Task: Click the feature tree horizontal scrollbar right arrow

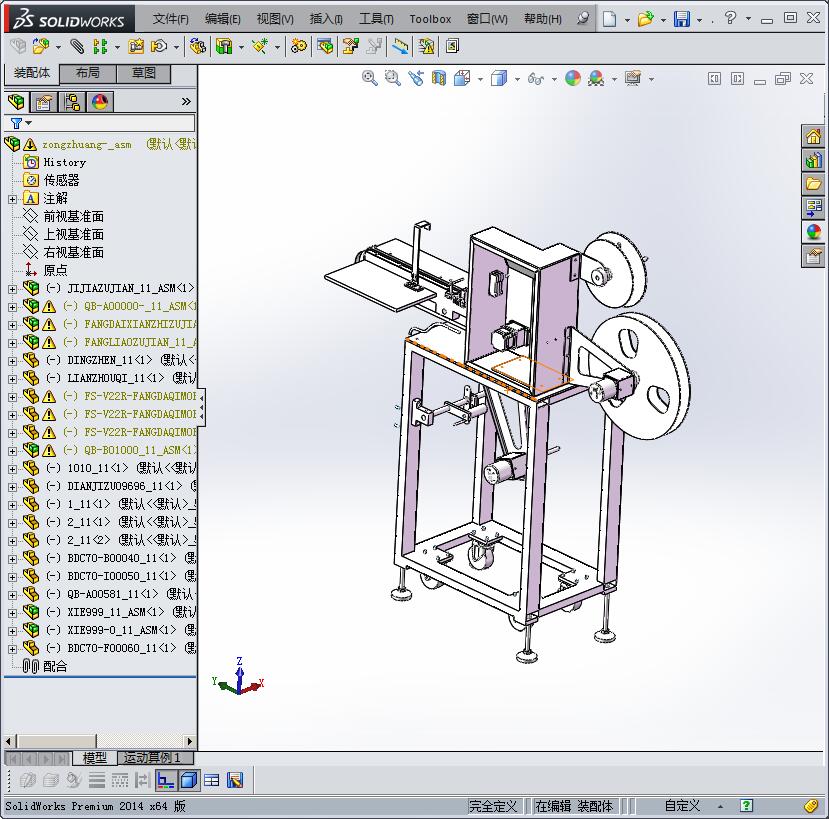Action: pyautogui.click(x=190, y=741)
